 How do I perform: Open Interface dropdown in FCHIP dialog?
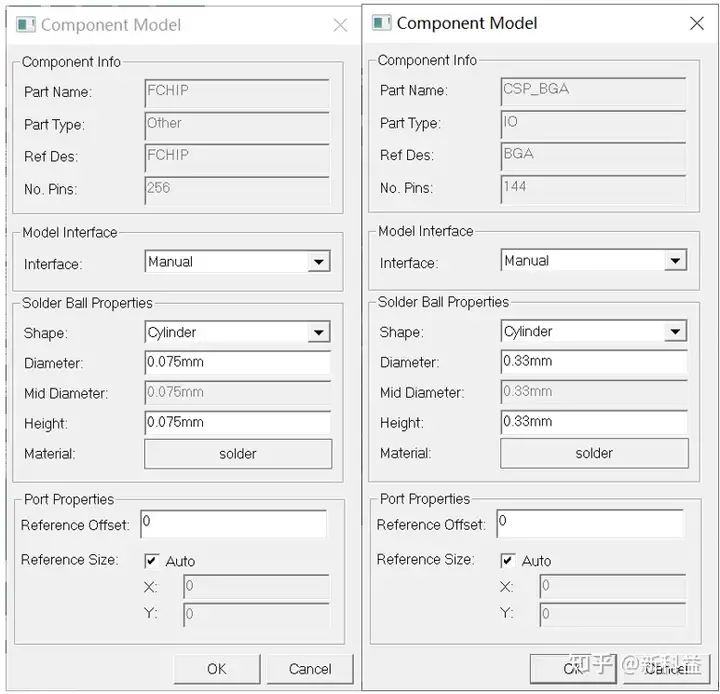(319, 262)
